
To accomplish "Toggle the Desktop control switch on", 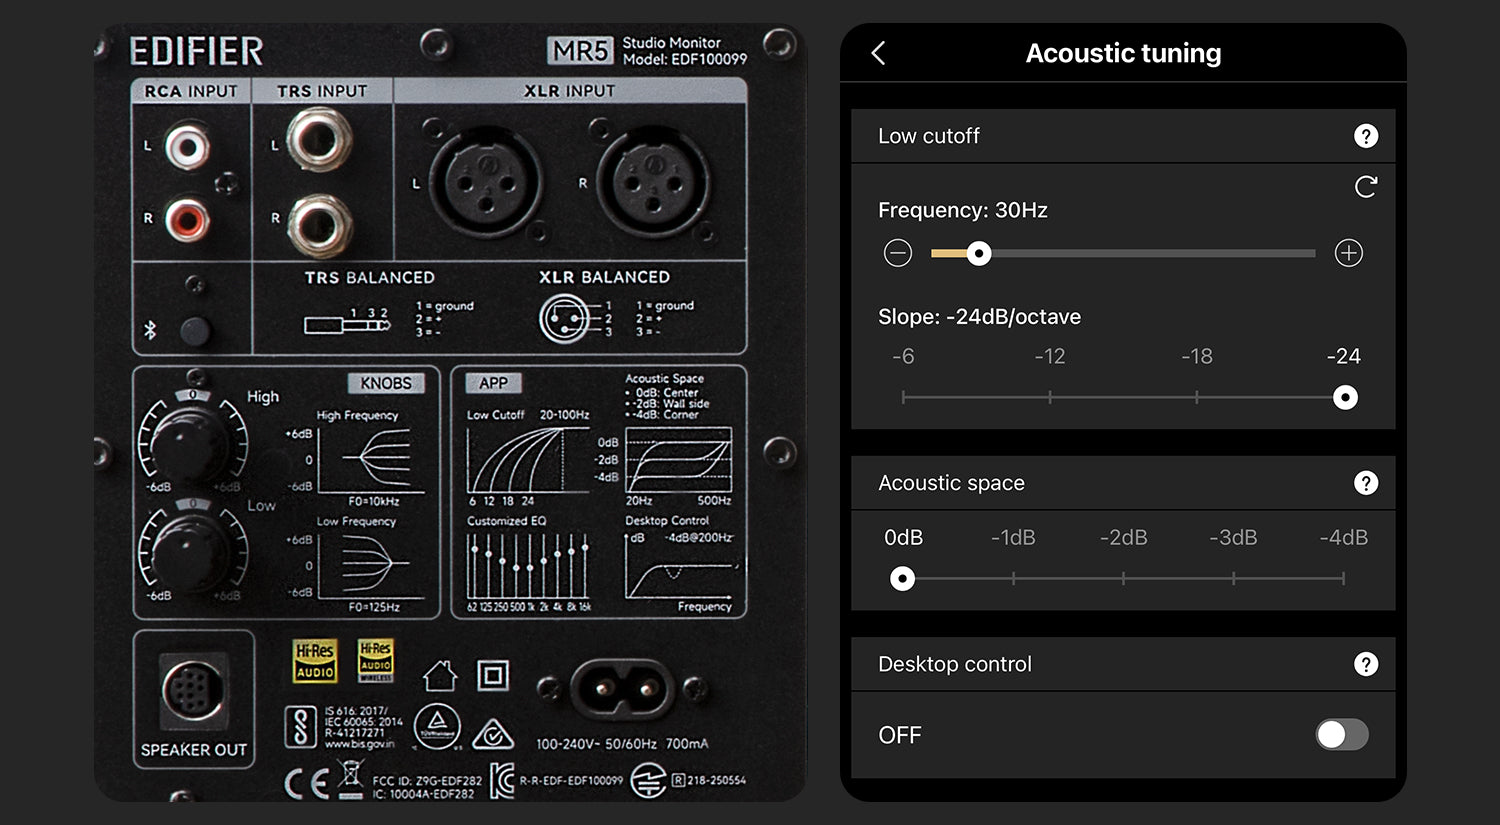I will pyautogui.click(x=1341, y=735).
